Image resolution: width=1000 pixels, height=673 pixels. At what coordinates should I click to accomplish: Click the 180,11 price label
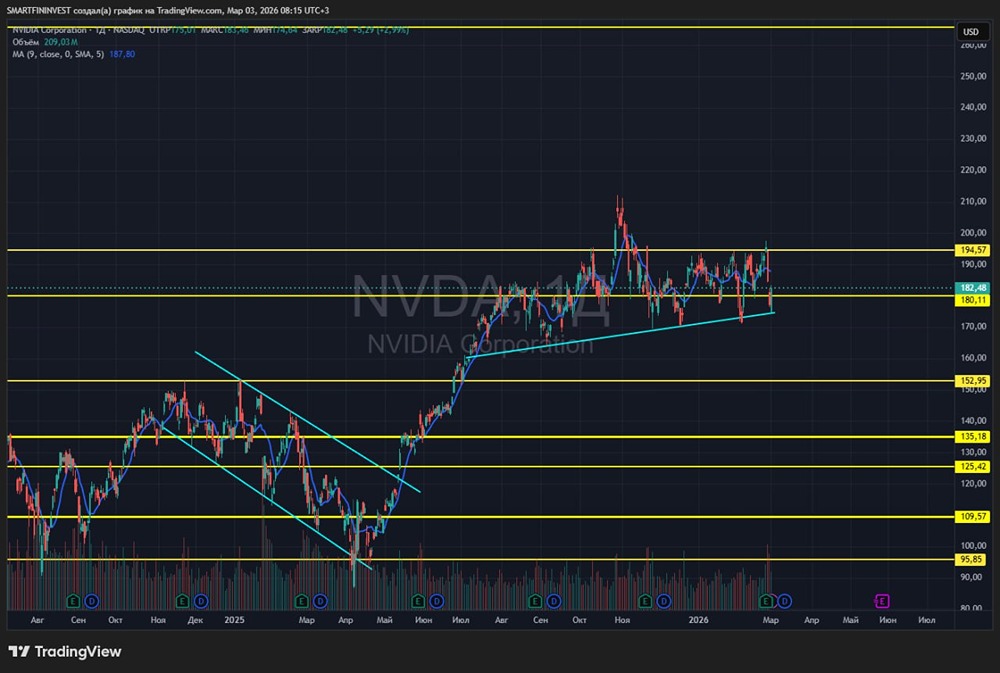[x=972, y=300]
